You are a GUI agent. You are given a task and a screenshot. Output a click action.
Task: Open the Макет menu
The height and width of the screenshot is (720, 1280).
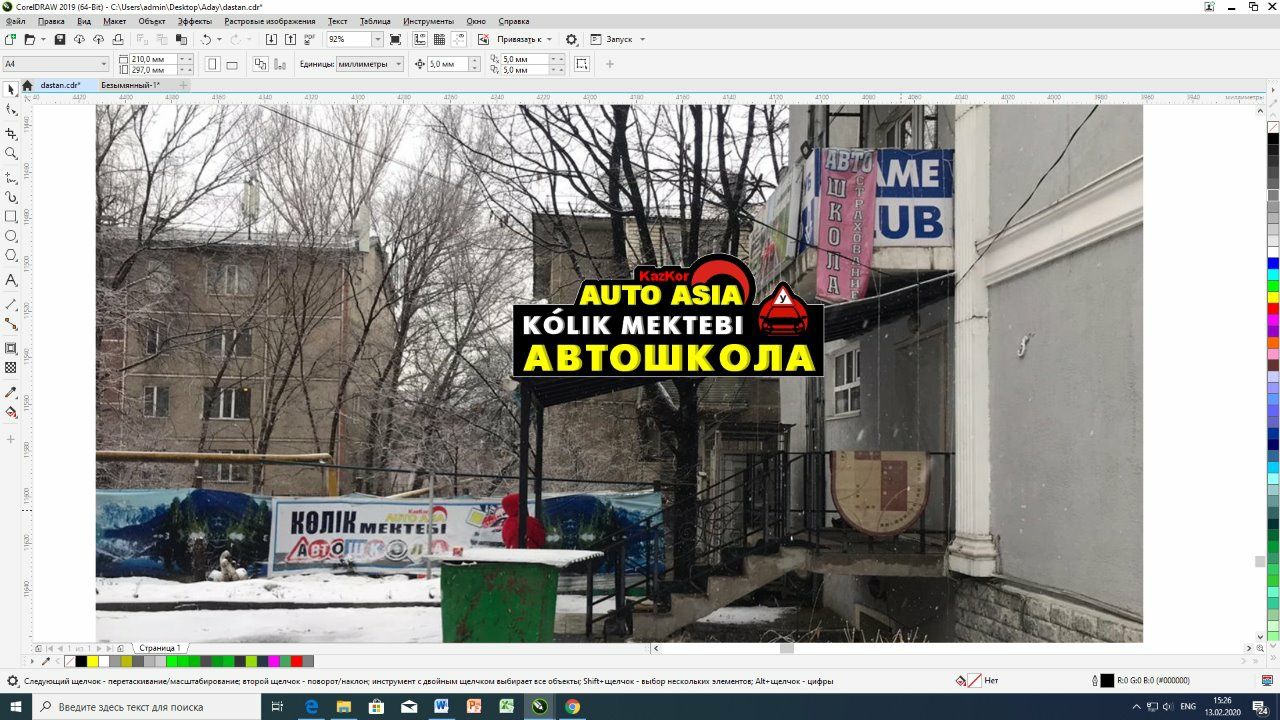pyautogui.click(x=115, y=21)
